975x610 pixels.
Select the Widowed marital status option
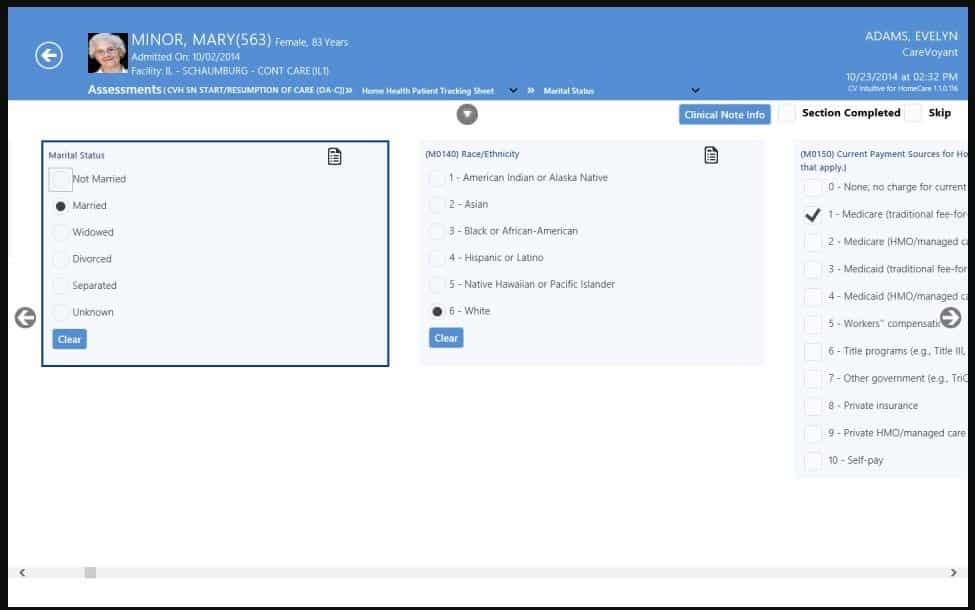pyautogui.click(x=59, y=232)
